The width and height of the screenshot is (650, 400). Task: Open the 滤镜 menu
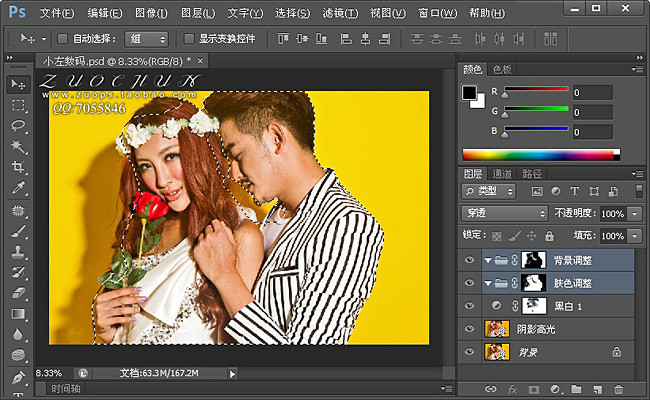pyautogui.click(x=340, y=13)
